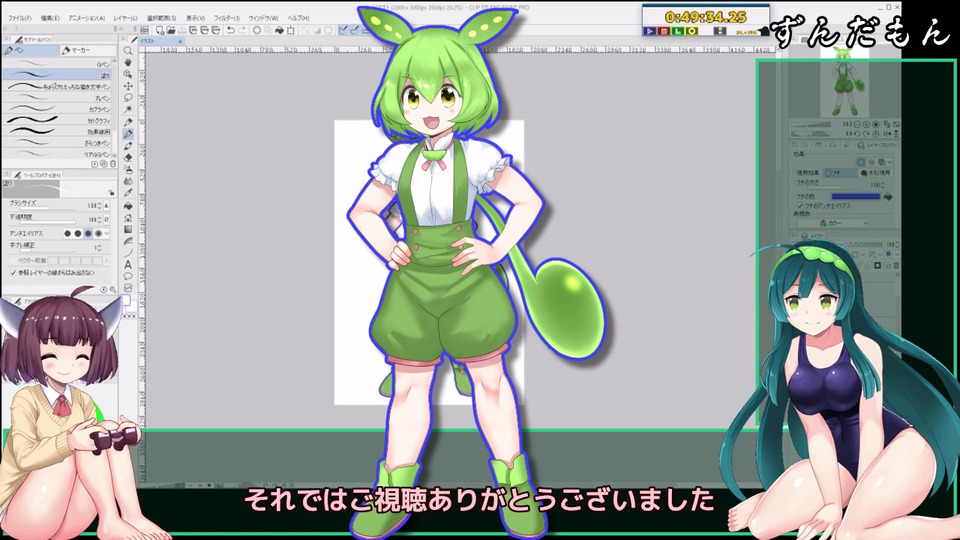The image size is (960, 540).
Task: Click the Redo arrow in command bar
Action: (x=242, y=30)
